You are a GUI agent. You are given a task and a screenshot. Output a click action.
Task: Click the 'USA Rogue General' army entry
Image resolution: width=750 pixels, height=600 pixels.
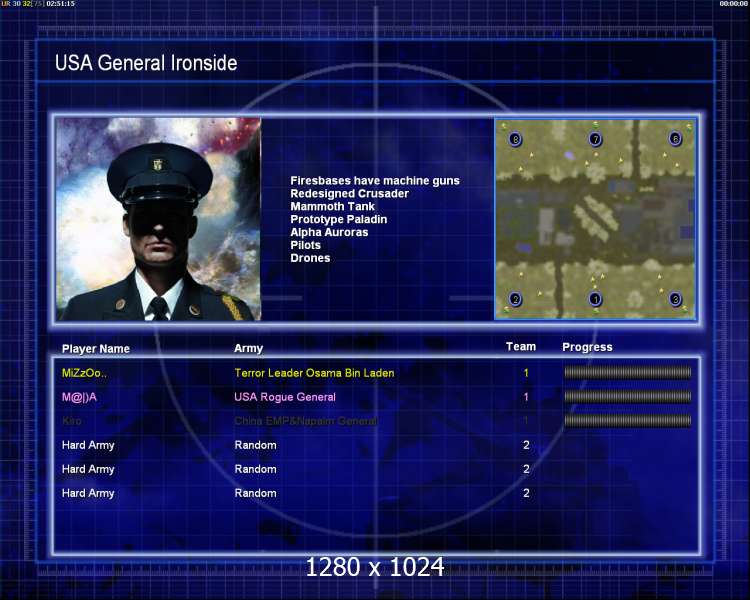tap(285, 397)
